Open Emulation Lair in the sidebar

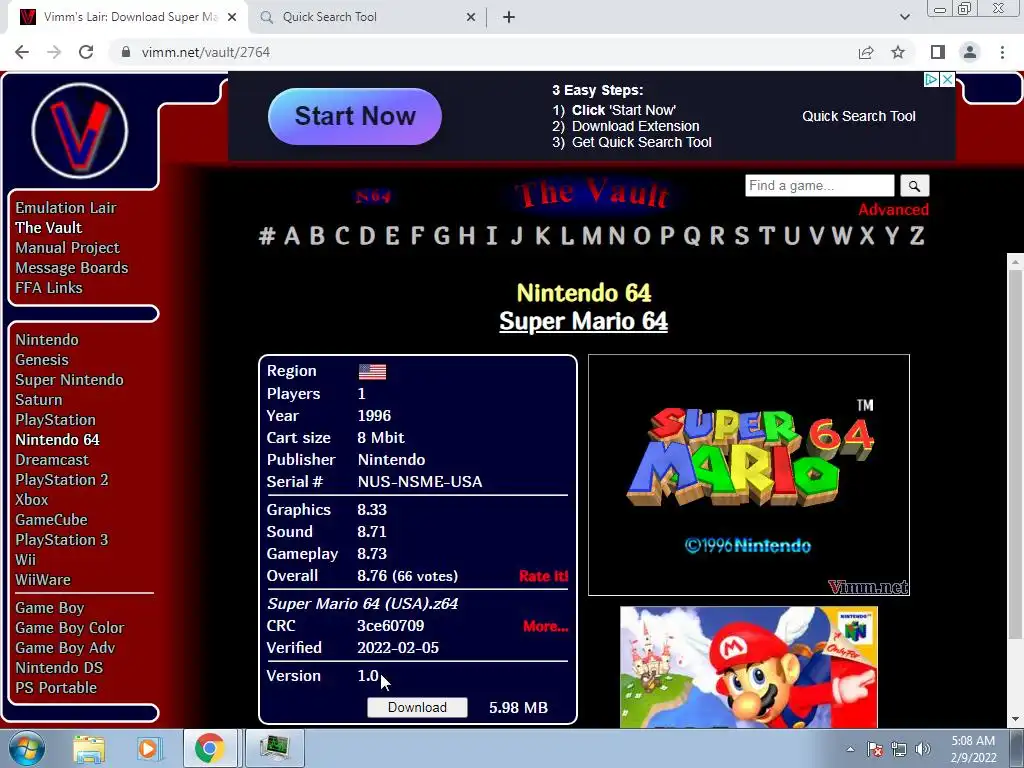coord(66,208)
